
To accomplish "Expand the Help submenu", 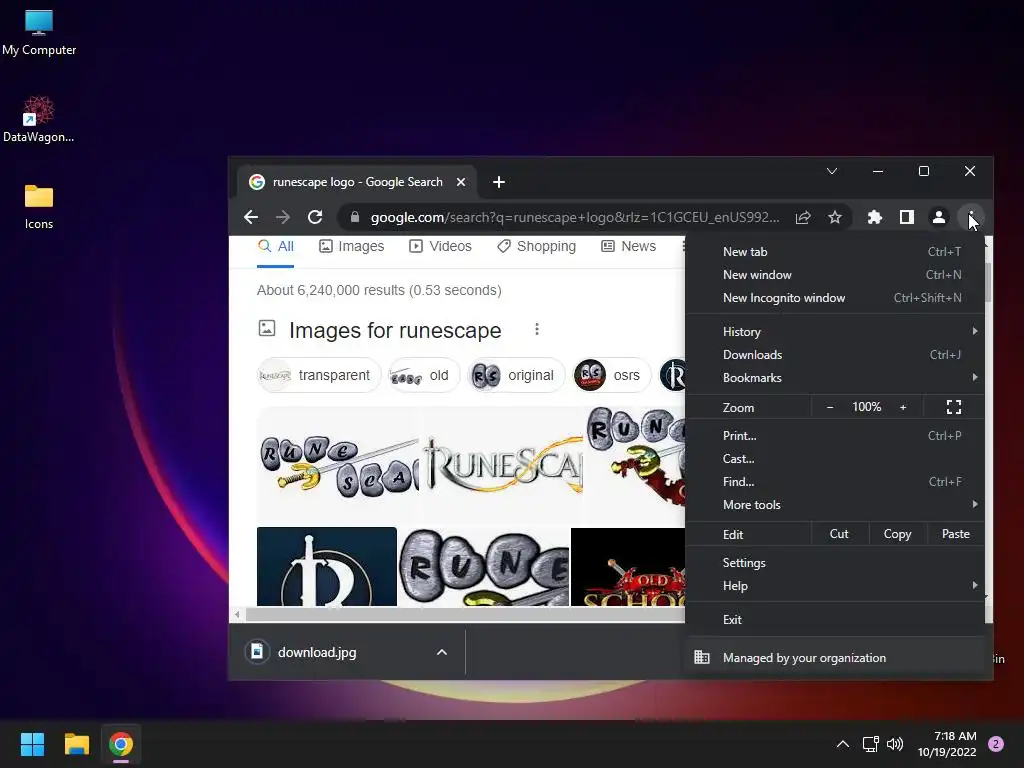I will click(835, 586).
